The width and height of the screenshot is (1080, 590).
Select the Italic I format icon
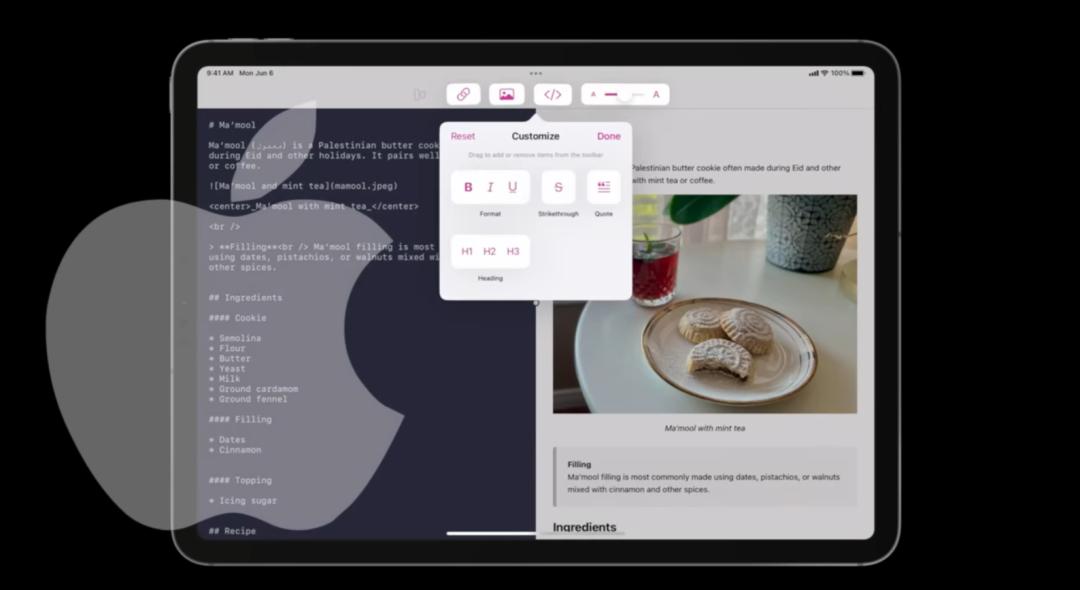click(x=490, y=187)
